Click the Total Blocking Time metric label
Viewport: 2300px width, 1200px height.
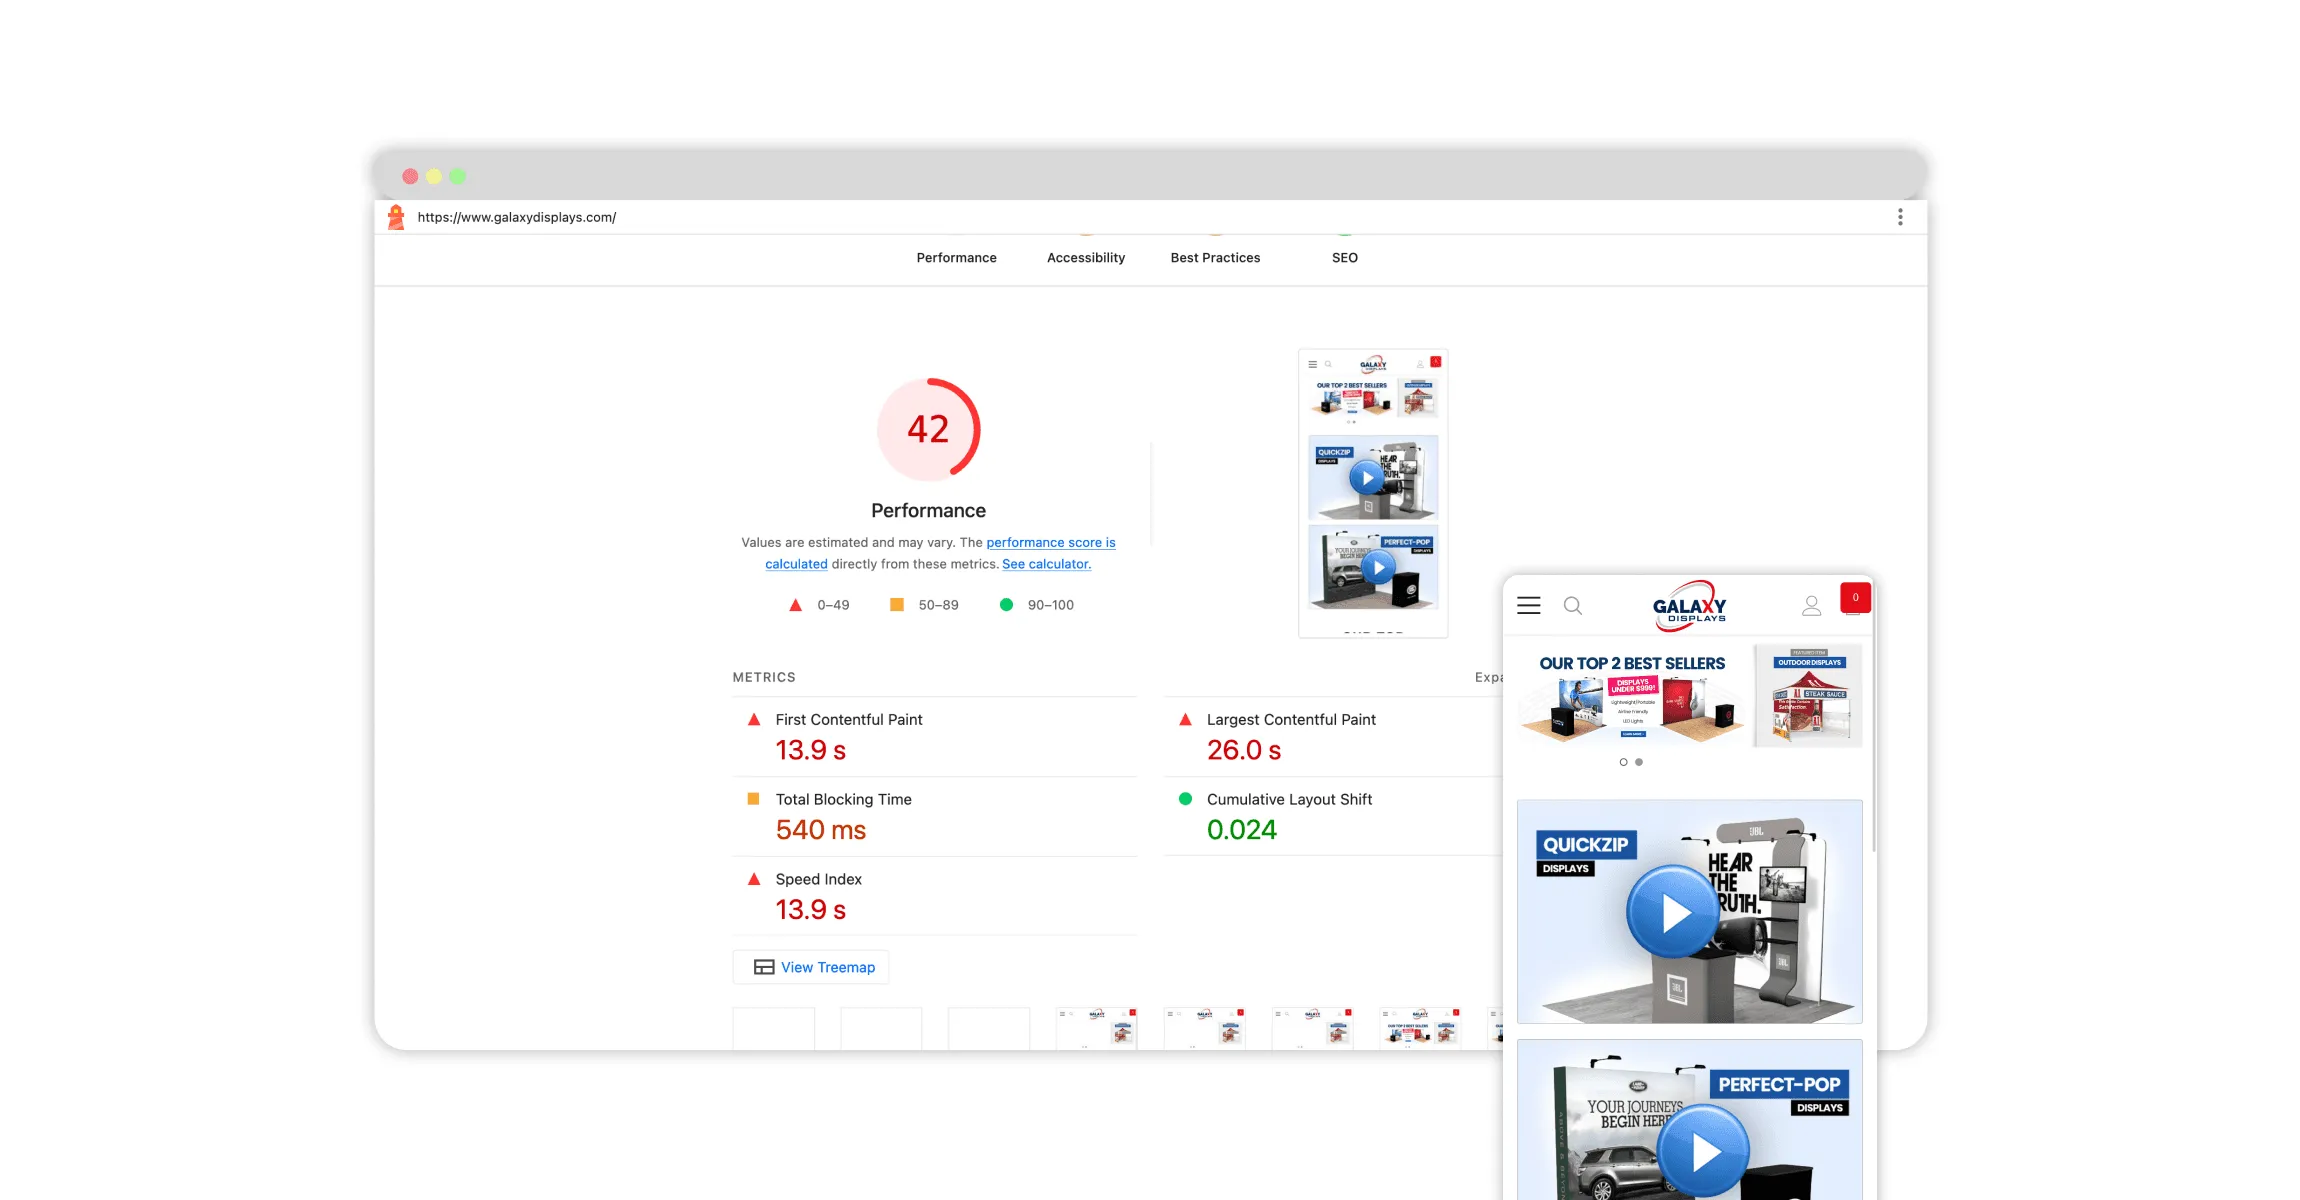[843, 799]
